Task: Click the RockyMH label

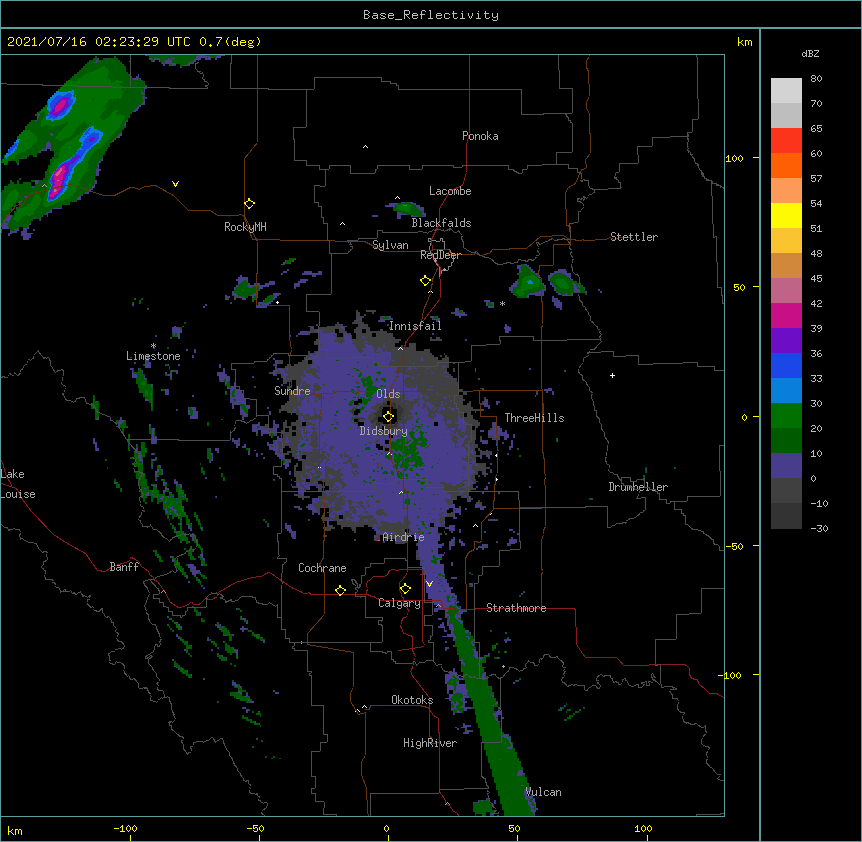Action: click(x=245, y=227)
